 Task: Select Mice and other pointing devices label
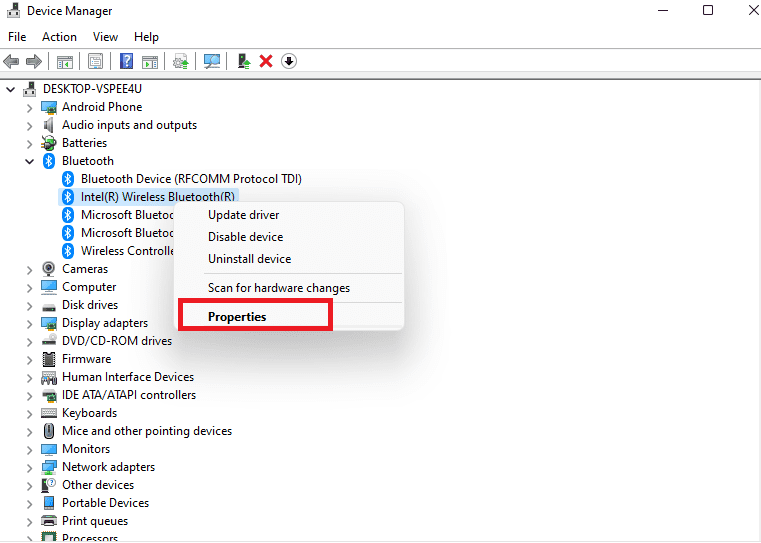point(147,431)
